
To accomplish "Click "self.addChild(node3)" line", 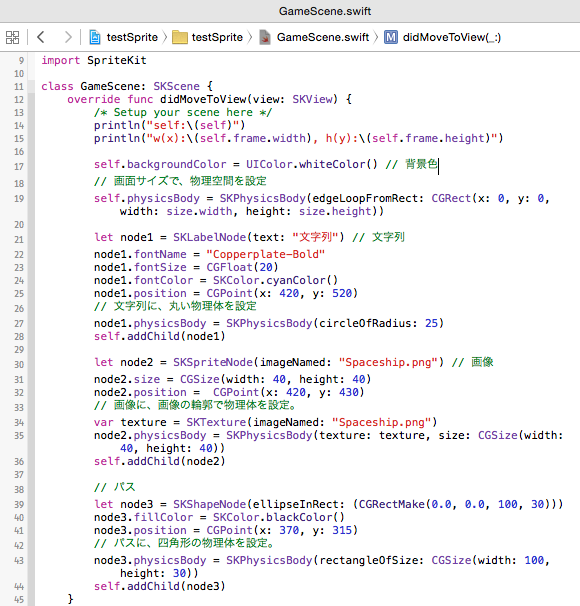I will point(160,586).
